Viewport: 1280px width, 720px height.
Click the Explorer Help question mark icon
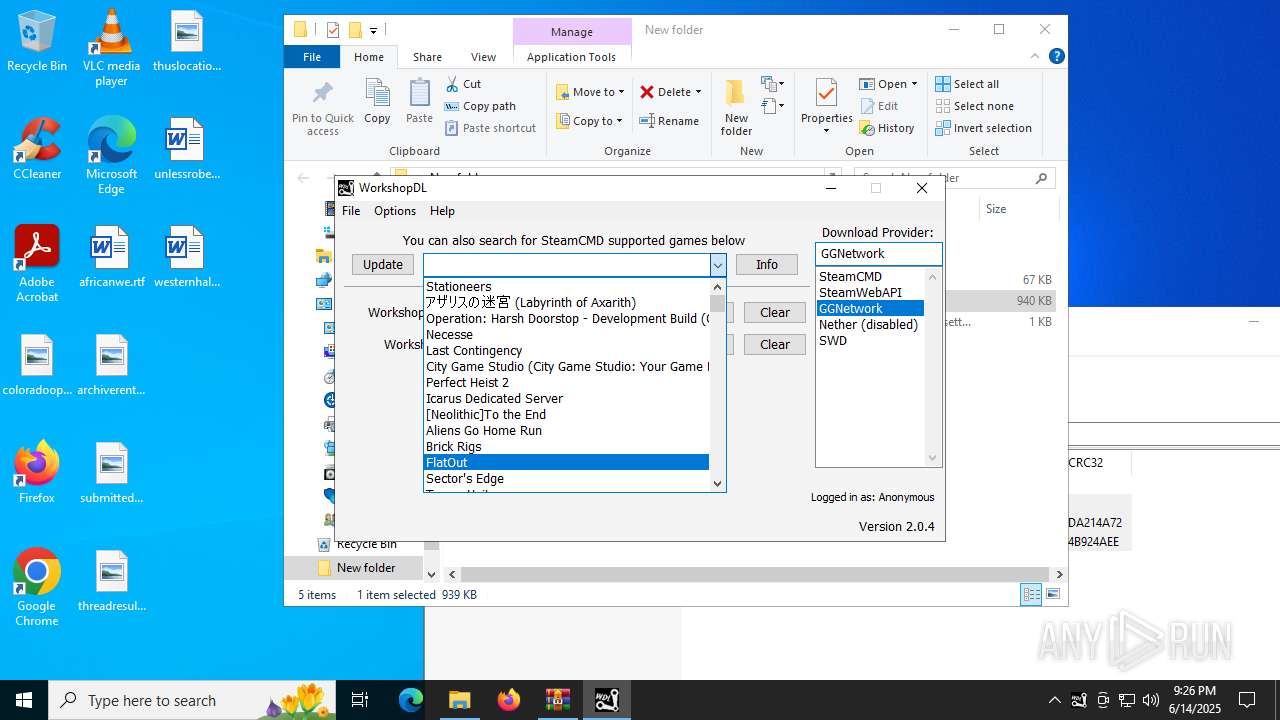tap(1056, 57)
